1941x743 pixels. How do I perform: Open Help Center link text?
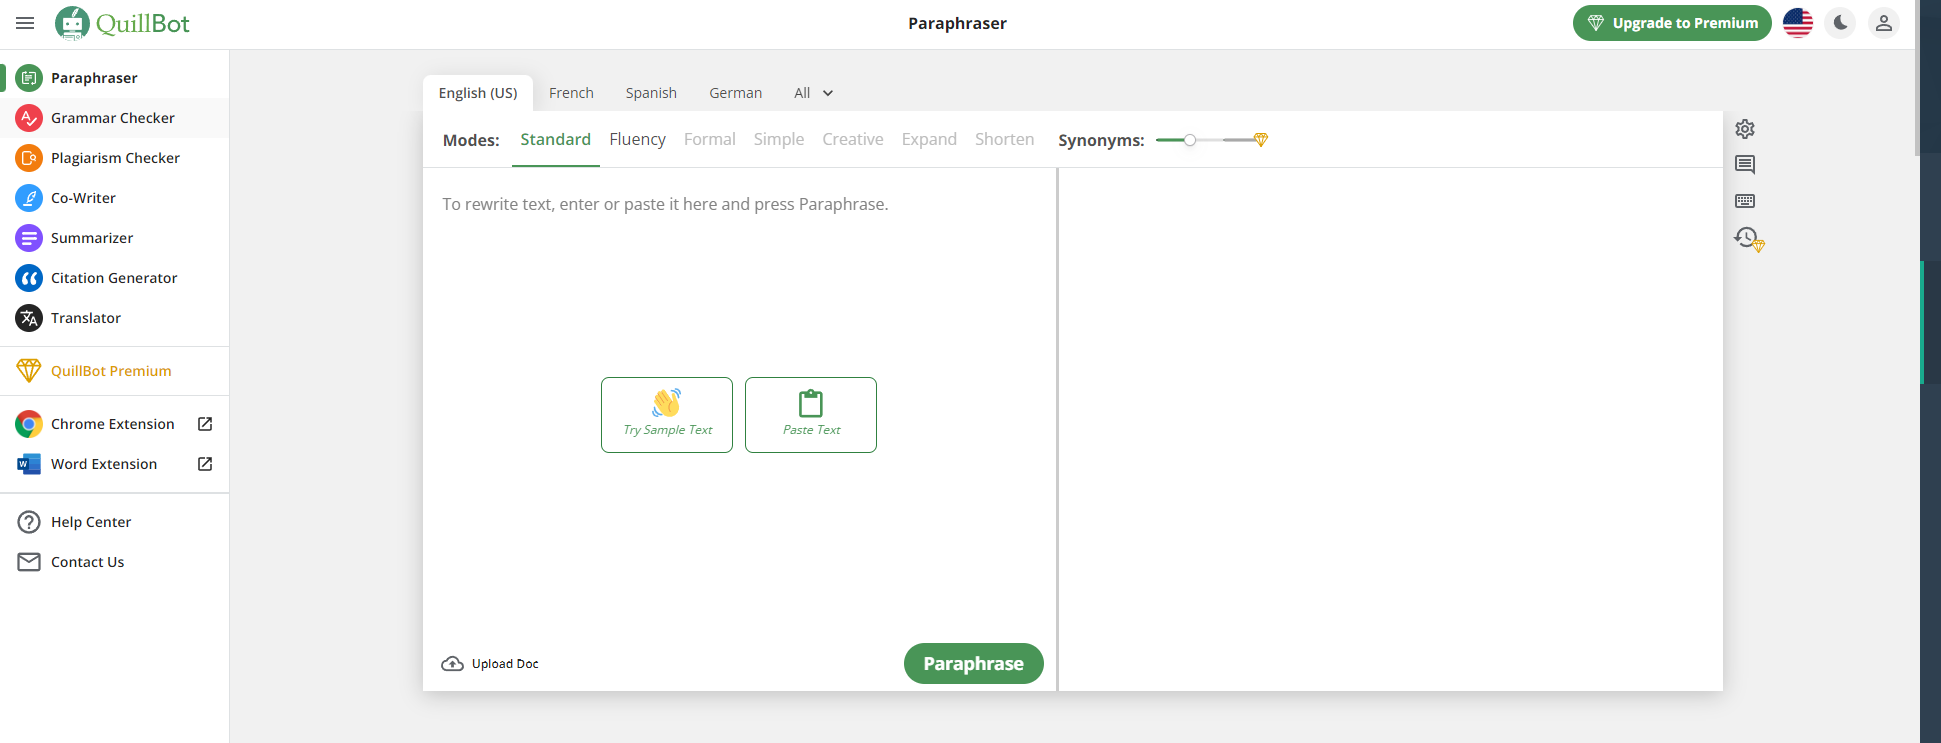[x=91, y=522]
